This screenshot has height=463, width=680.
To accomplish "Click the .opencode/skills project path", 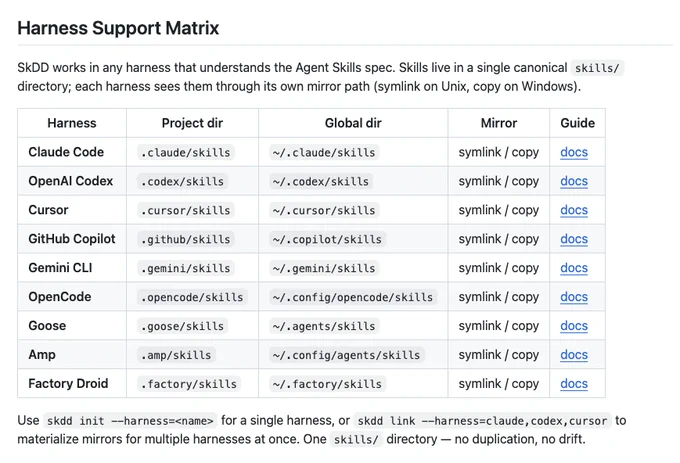I will (192, 297).
